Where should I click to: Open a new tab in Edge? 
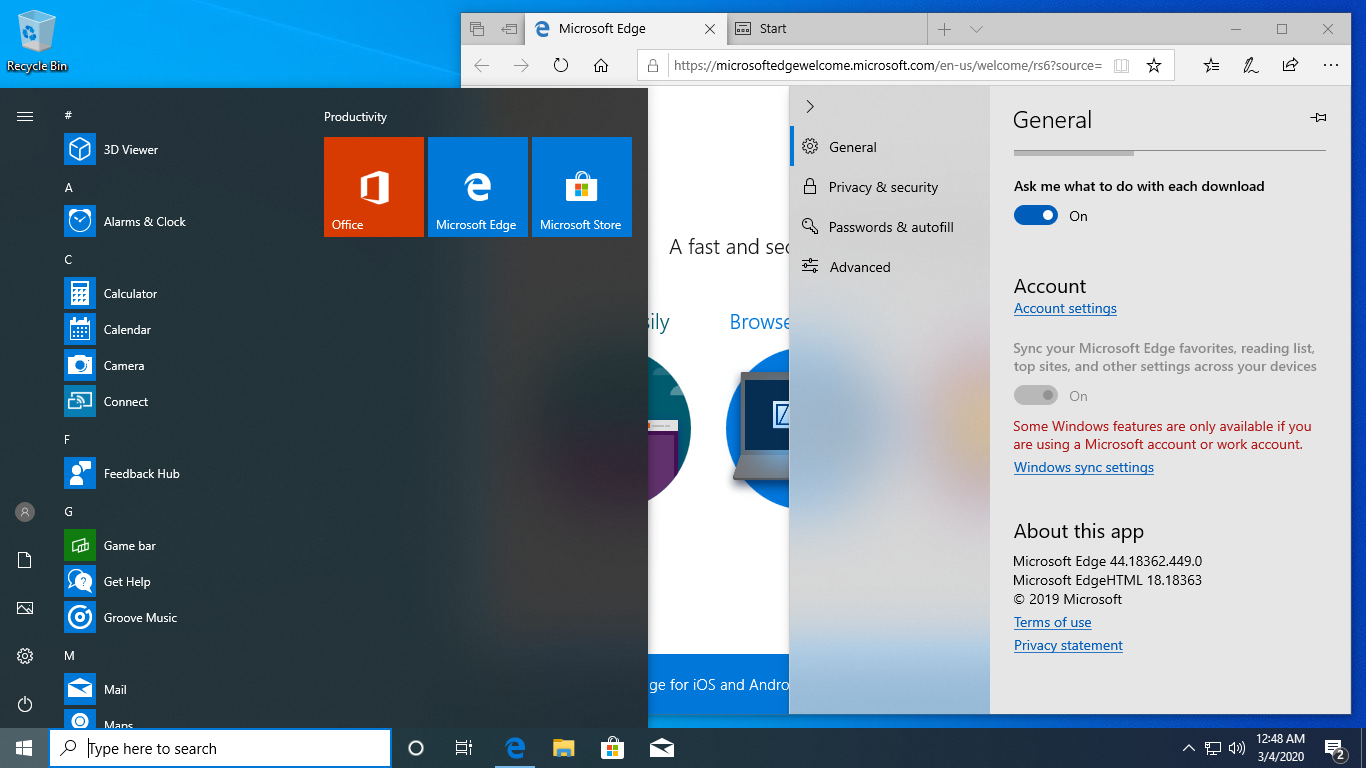pos(945,29)
